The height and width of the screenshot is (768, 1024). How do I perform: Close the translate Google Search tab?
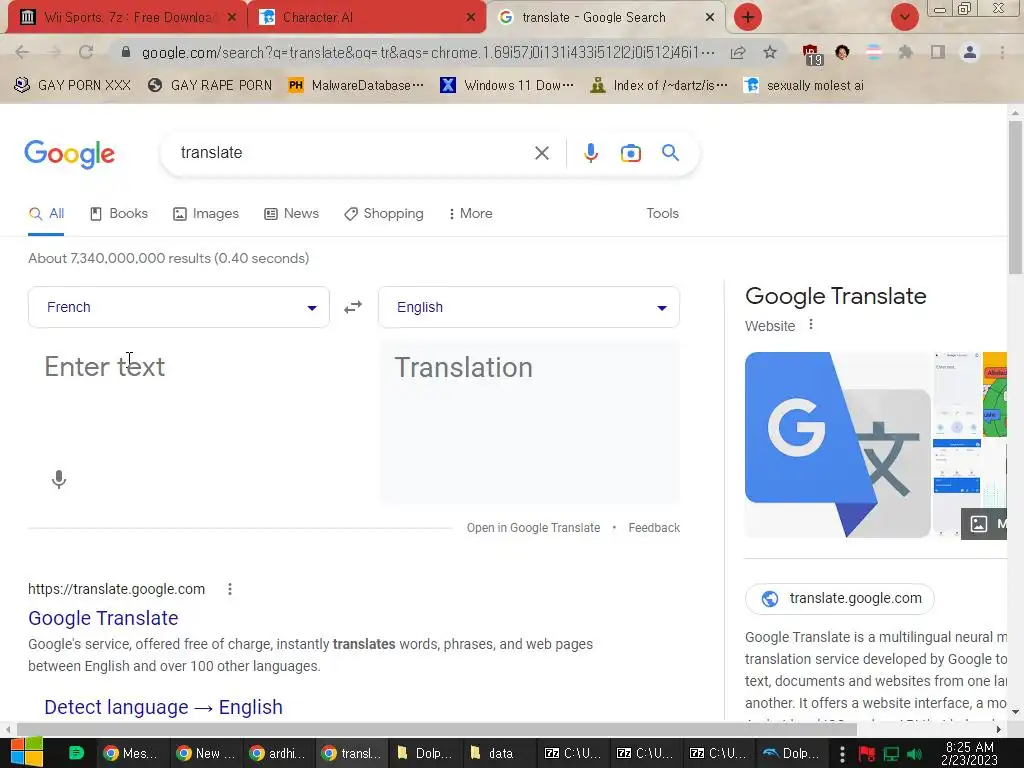point(710,18)
